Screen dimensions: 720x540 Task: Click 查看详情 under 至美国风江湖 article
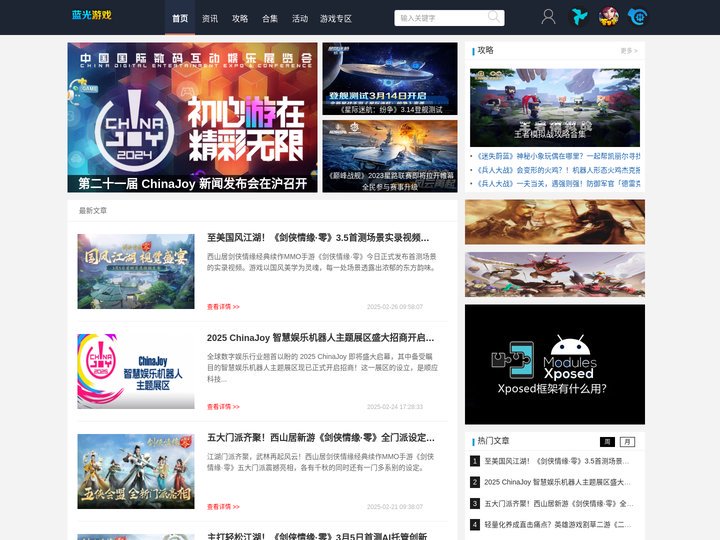[223, 307]
